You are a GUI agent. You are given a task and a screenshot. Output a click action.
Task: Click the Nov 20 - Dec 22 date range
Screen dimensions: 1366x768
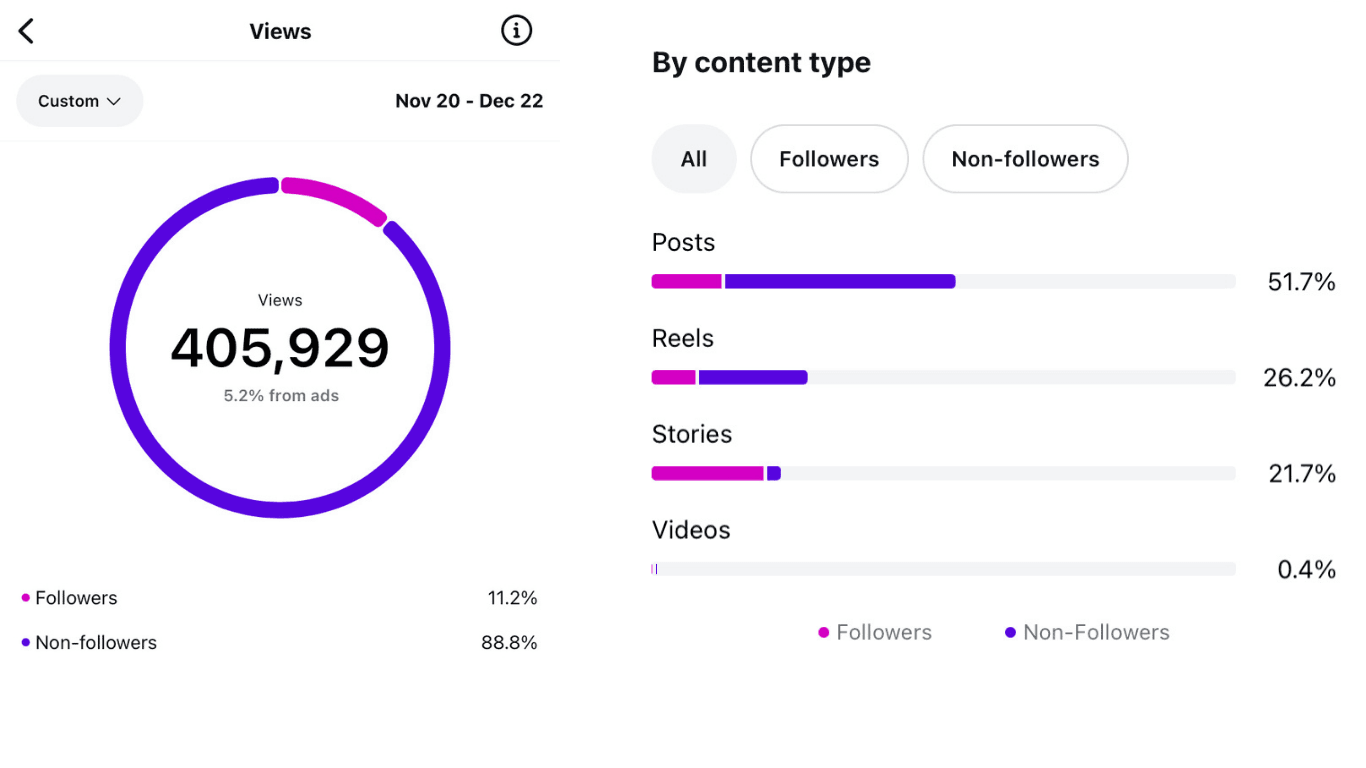pos(469,101)
